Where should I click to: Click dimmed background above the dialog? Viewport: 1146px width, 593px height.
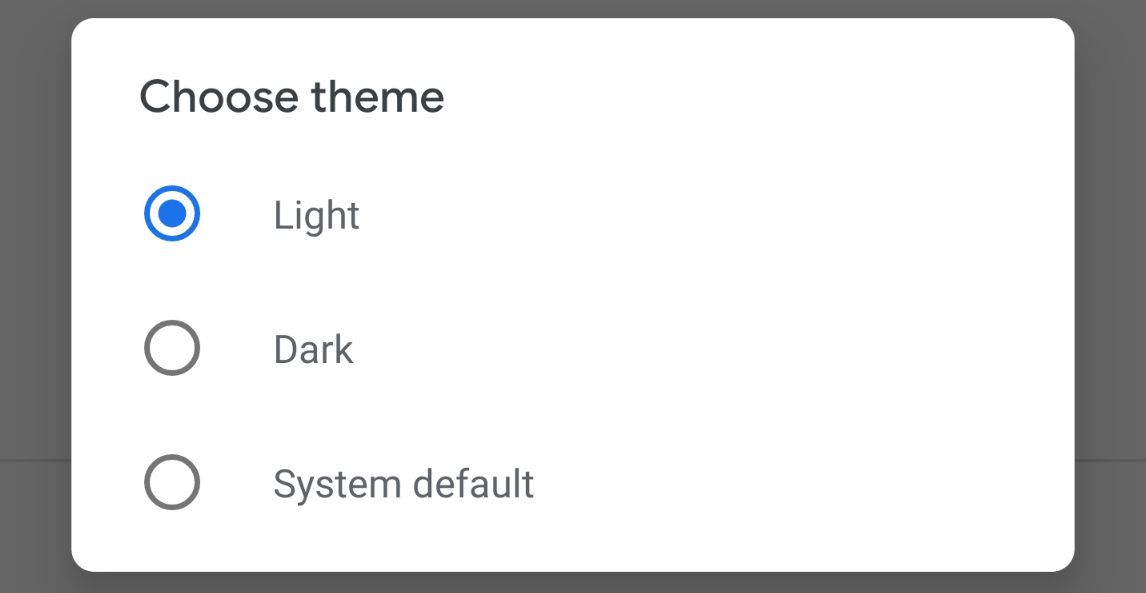[573, 8]
